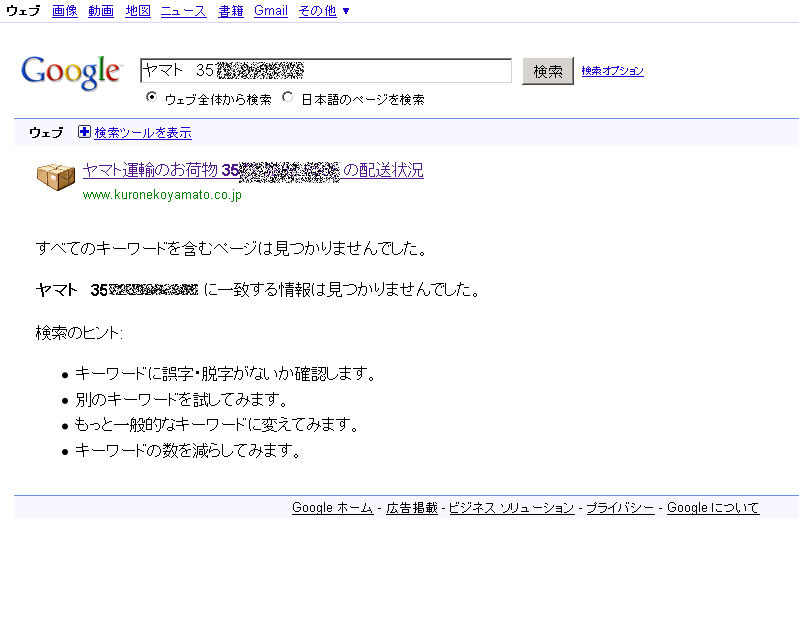Expand search tools with the plus icon
Viewport: 799px width, 629px height.
[x=84, y=132]
